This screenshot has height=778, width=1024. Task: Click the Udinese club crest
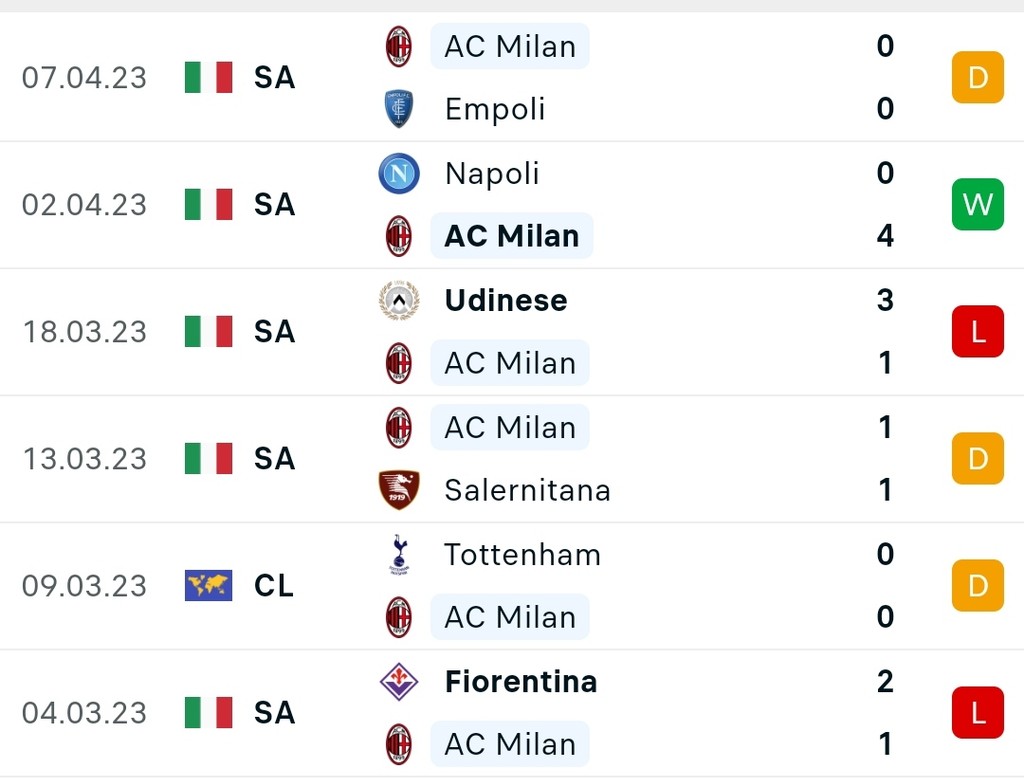pyautogui.click(x=399, y=300)
